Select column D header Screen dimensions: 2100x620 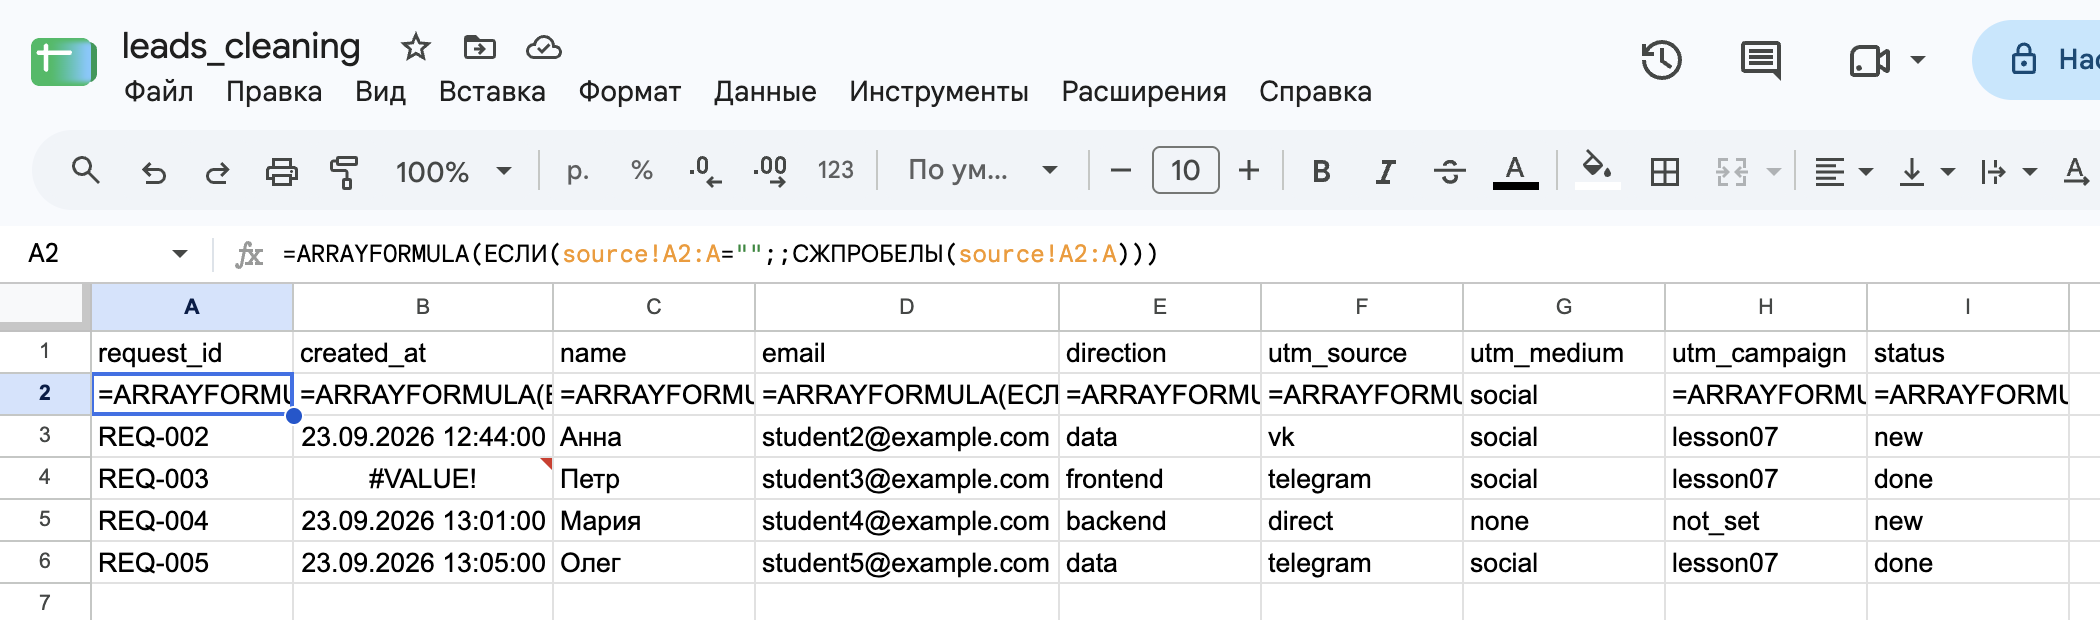[x=906, y=307]
